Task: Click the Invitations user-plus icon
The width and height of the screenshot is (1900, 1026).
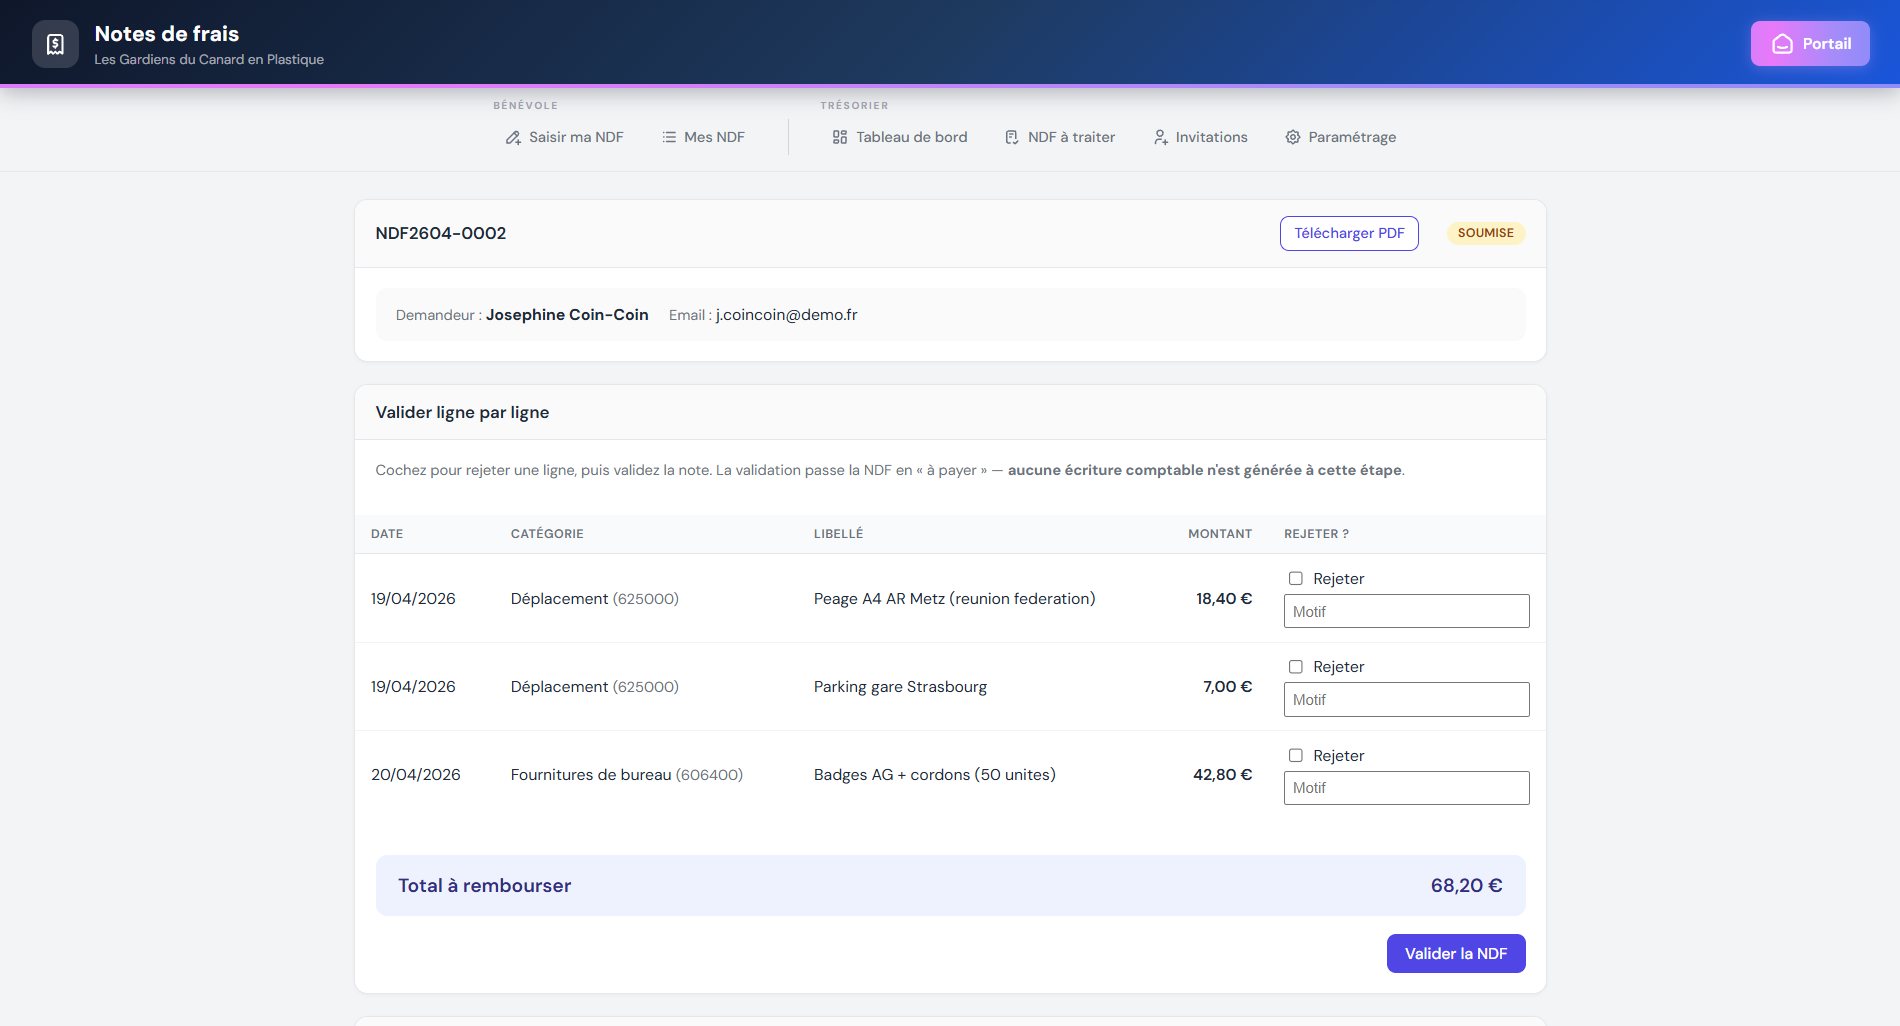Action: [x=1160, y=137]
